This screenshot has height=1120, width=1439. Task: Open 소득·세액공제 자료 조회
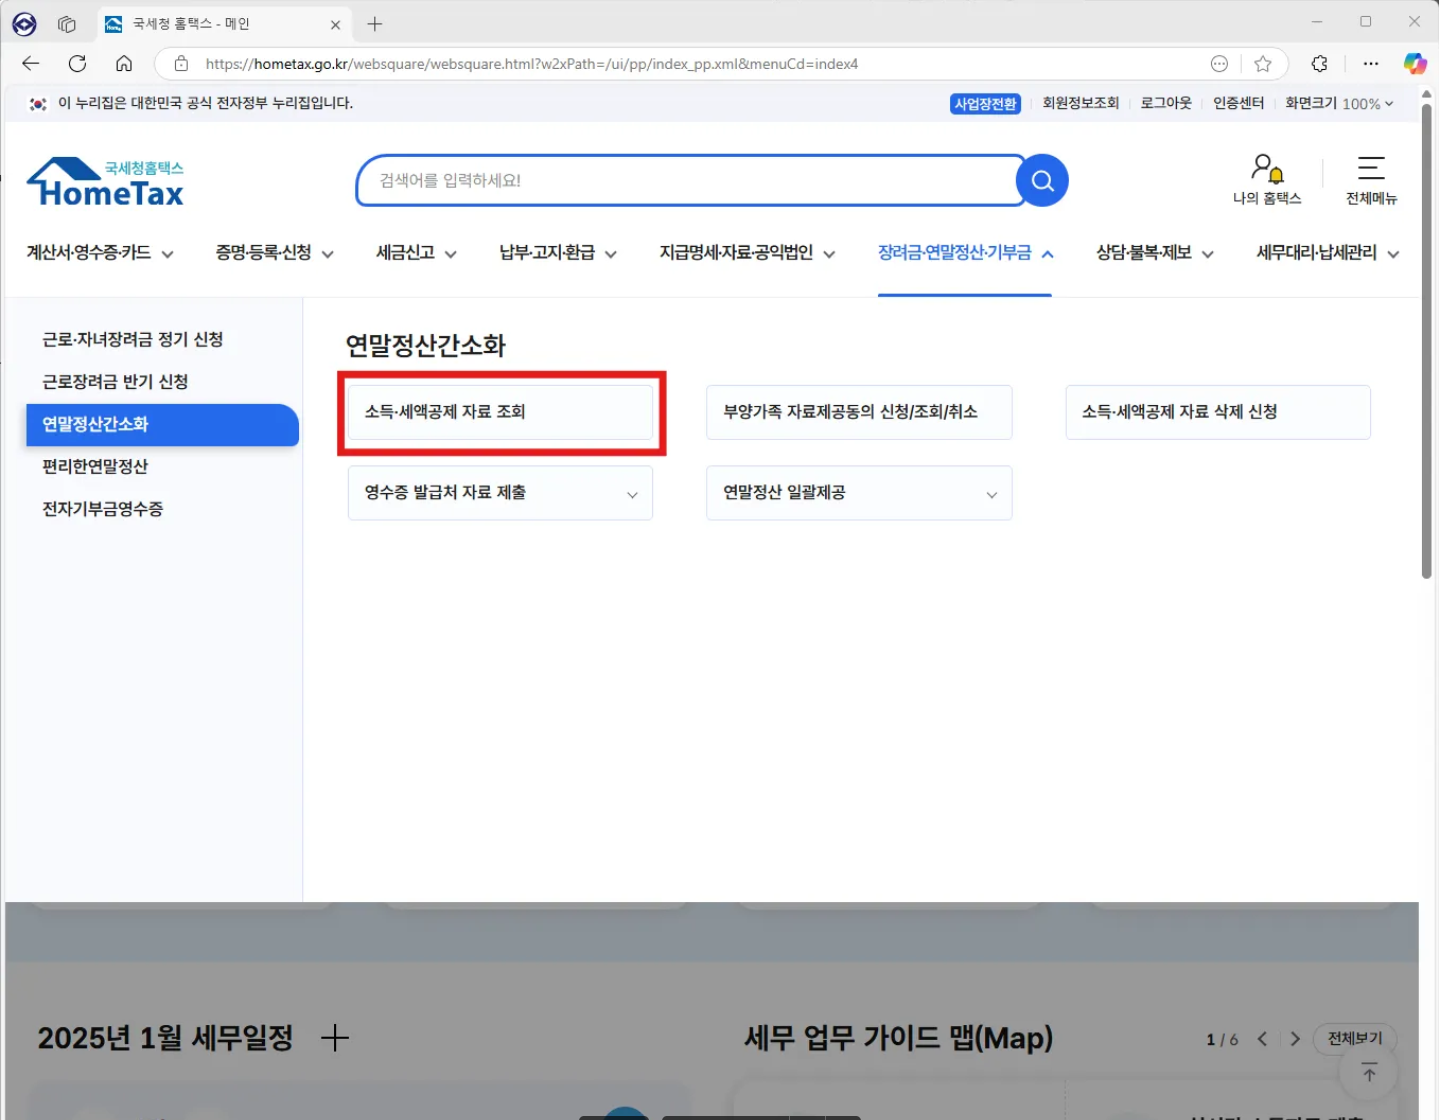(x=500, y=412)
